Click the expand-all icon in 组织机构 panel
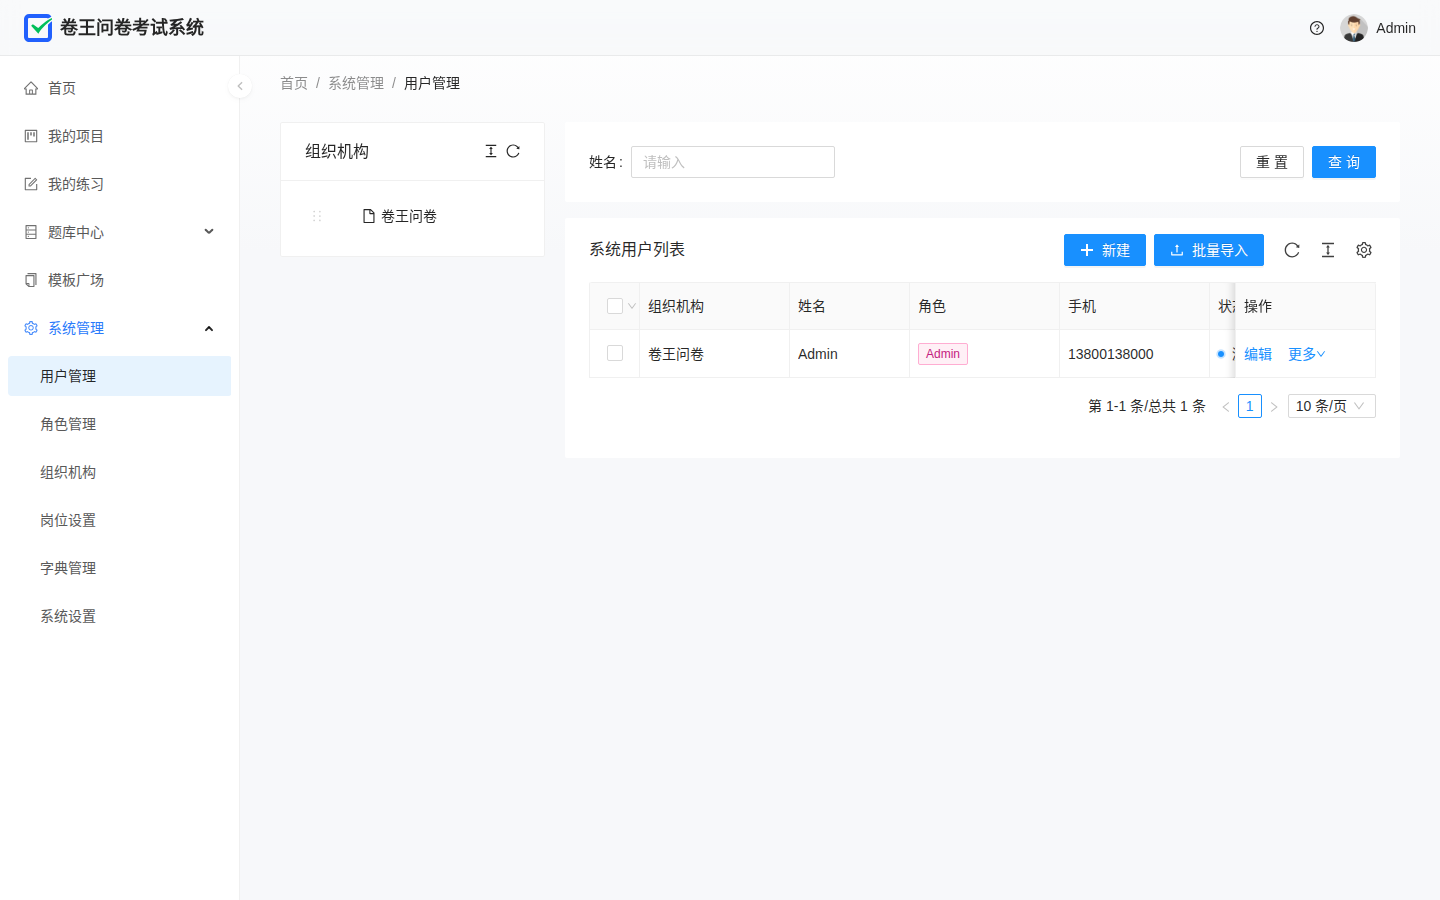The image size is (1440, 900). tap(491, 151)
